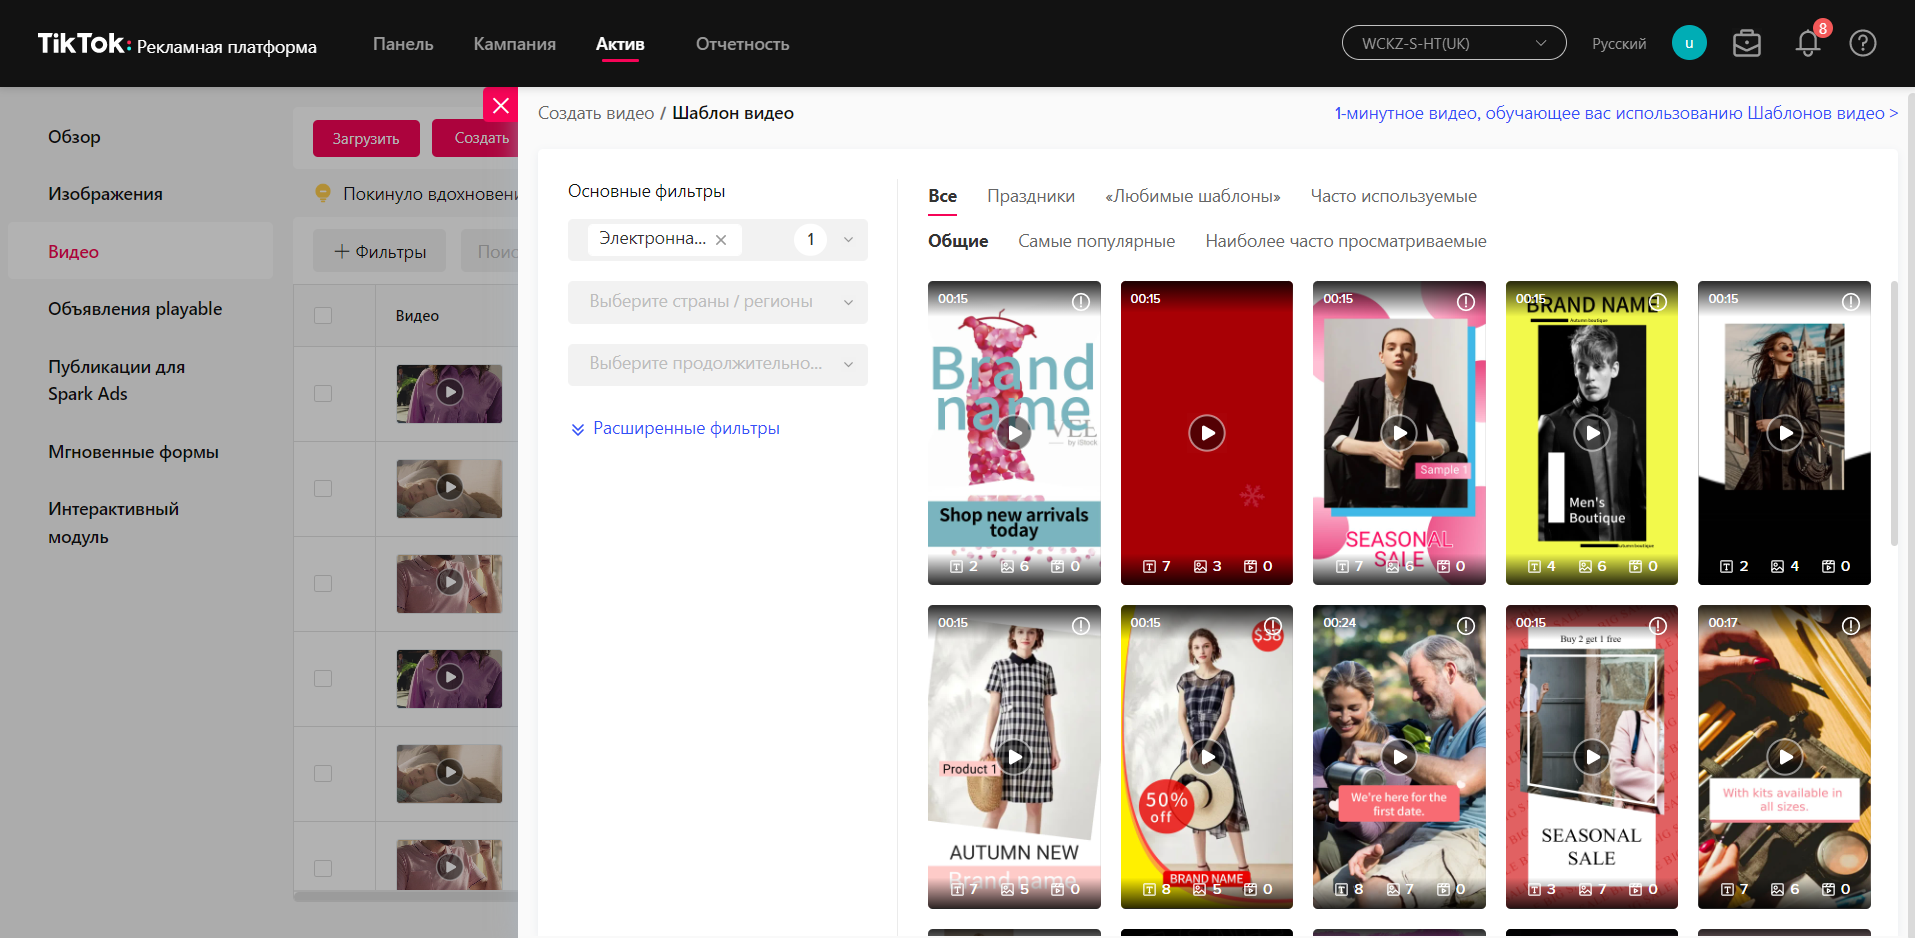Open the notifications bell icon
The width and height of the screenshot is (1915, 938).
[1807, 44]
